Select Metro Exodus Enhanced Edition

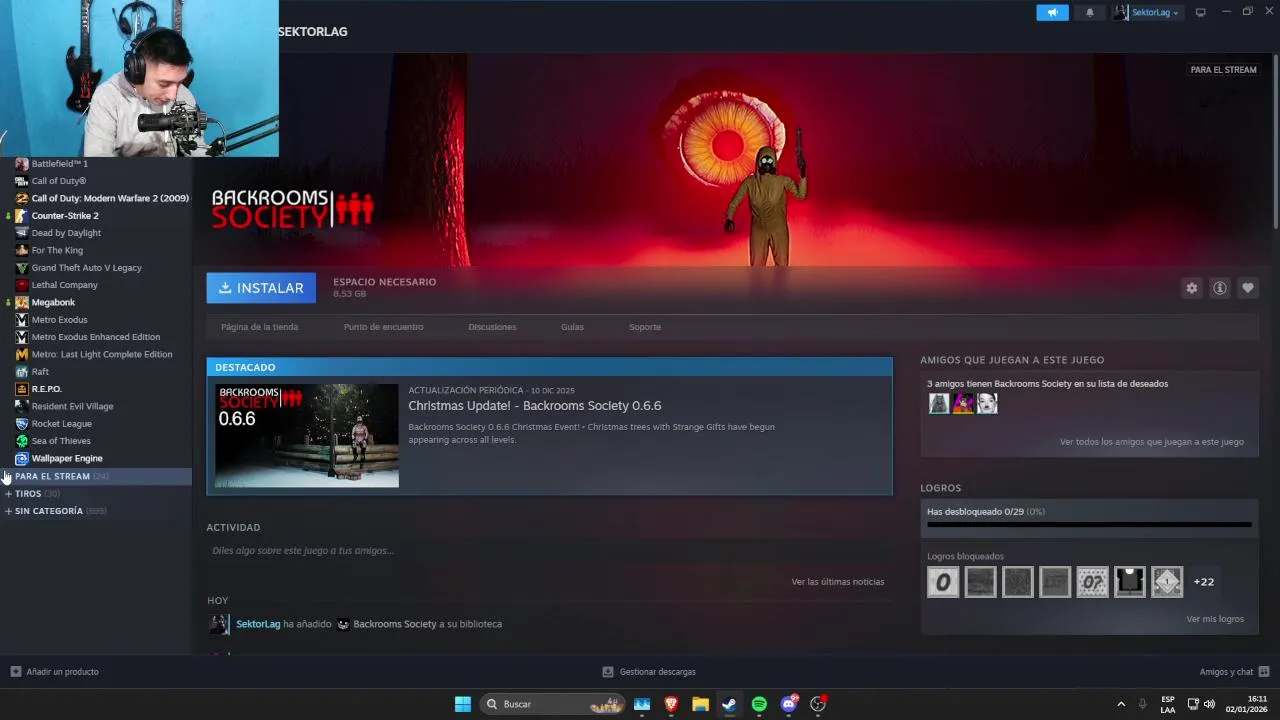pos(96,337)
